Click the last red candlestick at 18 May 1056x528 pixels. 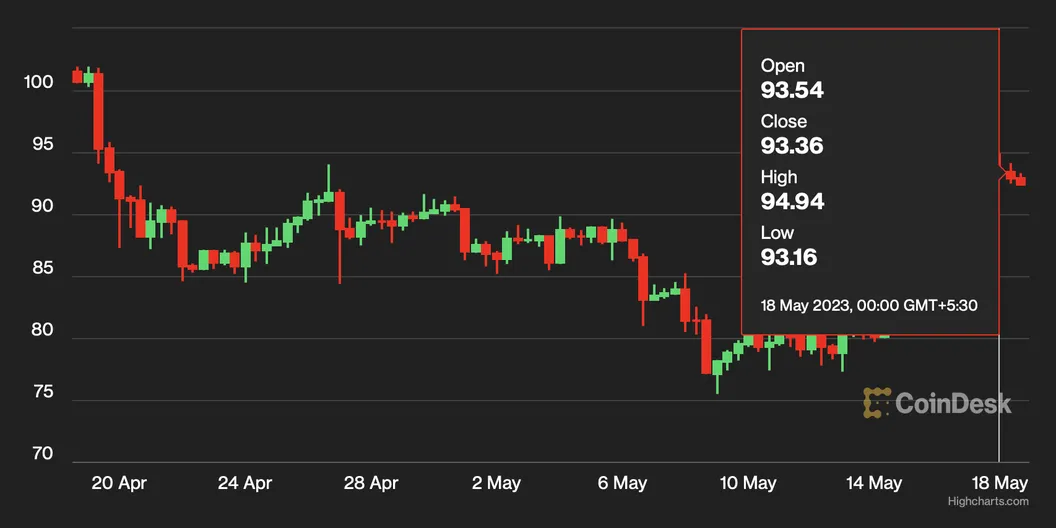pos(1020,181)
